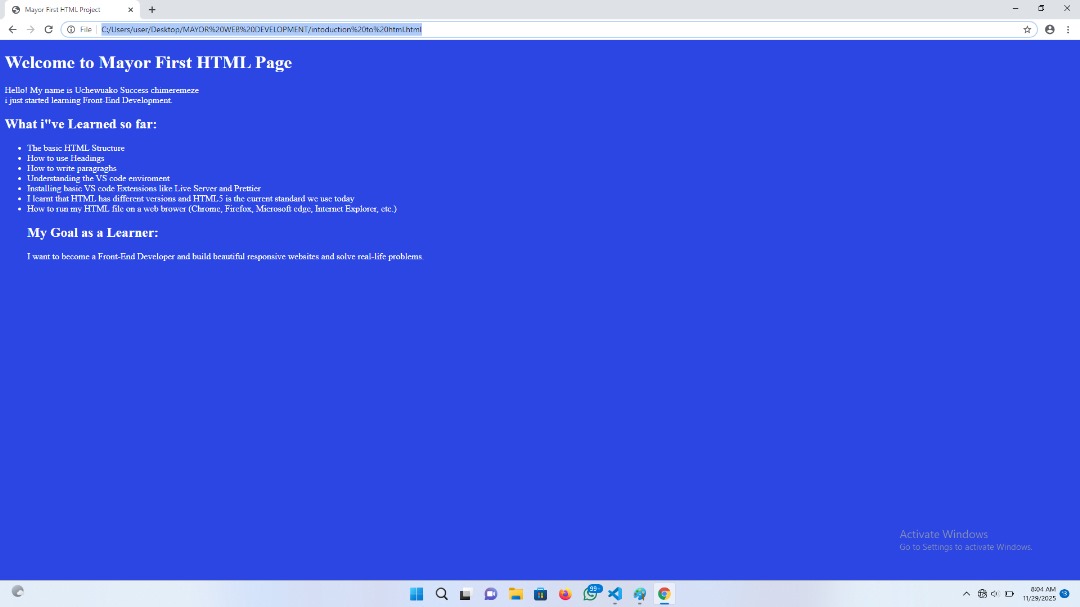
Task: Click the heading Welcome to Mayor First HTML Page
Action: coord(148,63)
